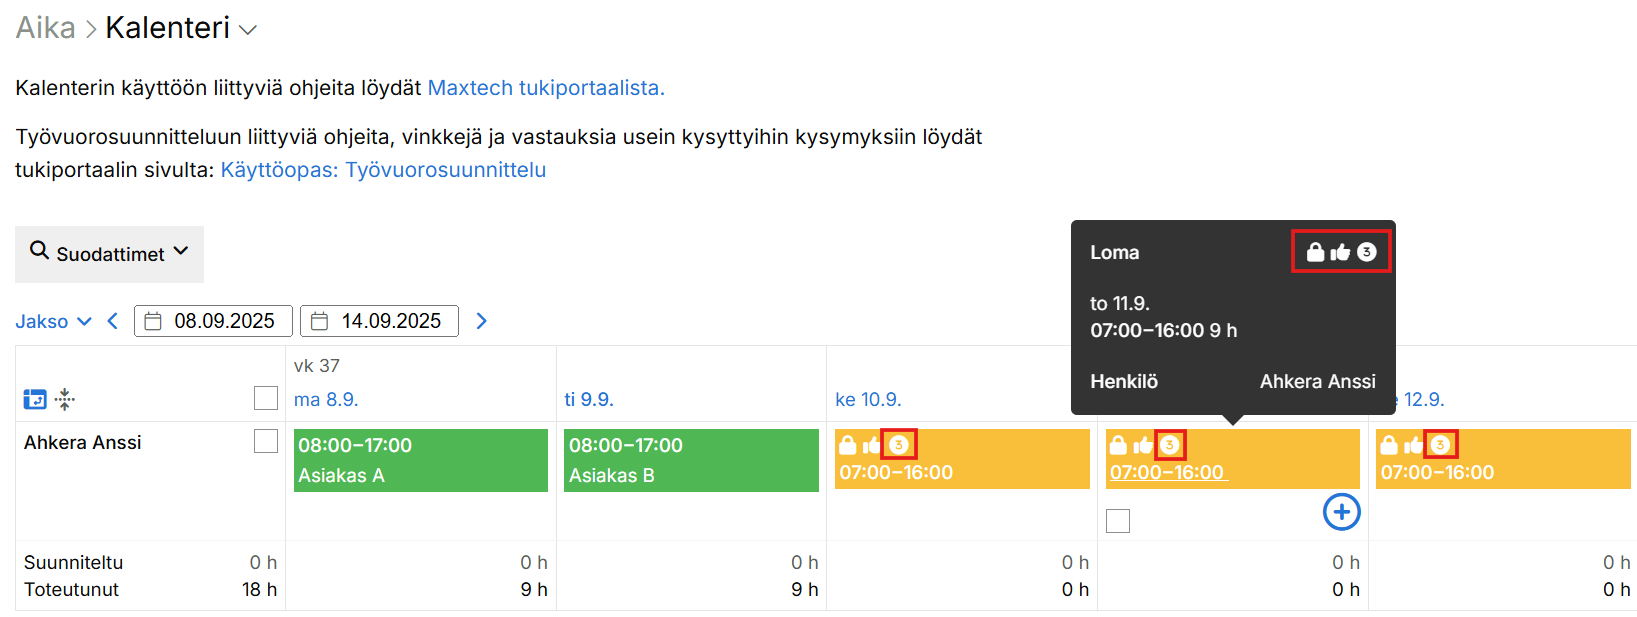Click the calendar today icon in header row
The image size is (1637, 617).
click(34, 400)
